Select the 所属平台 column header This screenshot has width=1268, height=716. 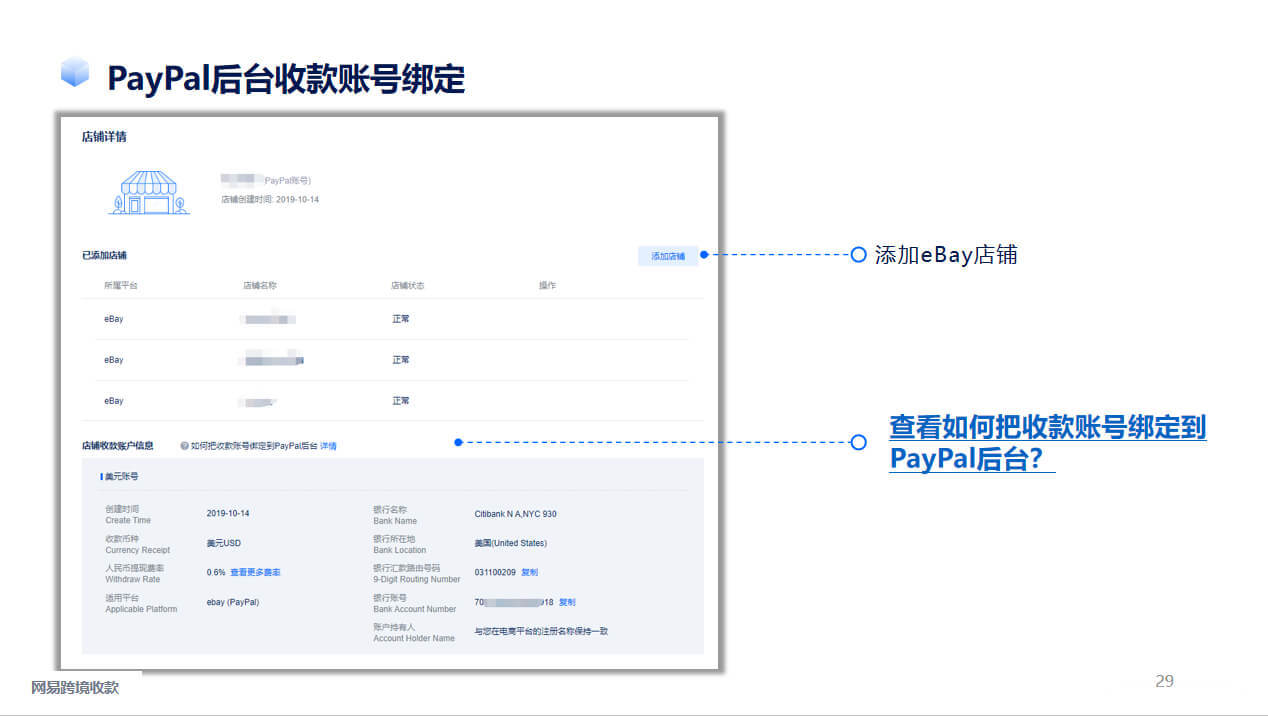(x=121, y=286)
